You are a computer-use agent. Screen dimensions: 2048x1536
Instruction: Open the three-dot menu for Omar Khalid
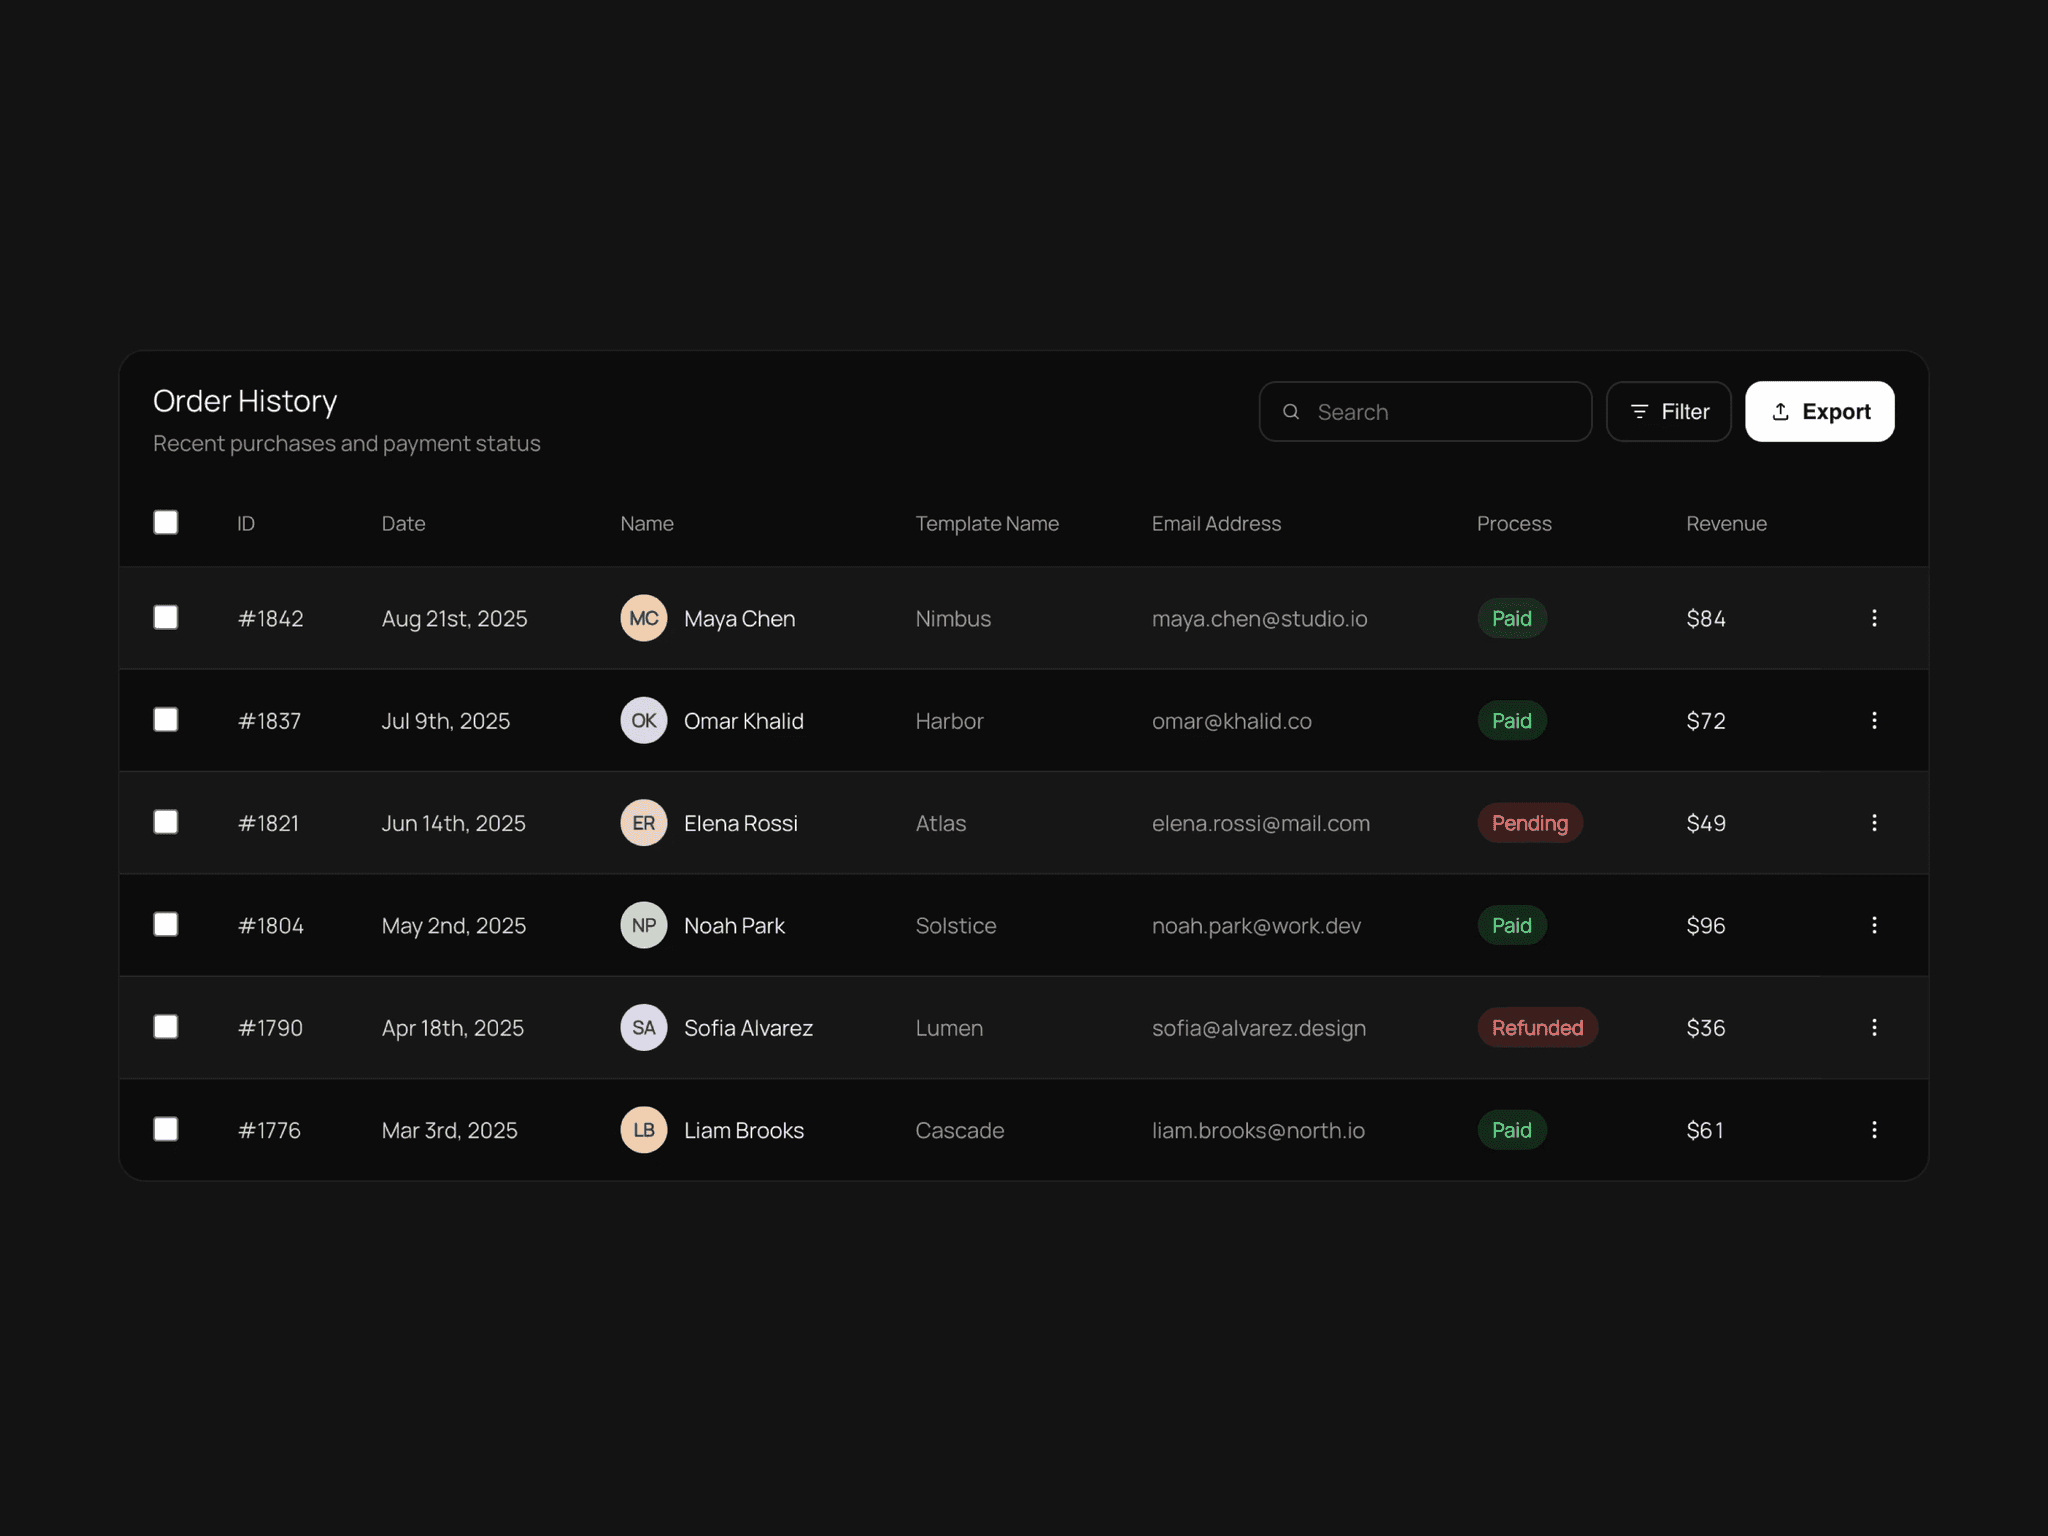tap(1874, 720)
